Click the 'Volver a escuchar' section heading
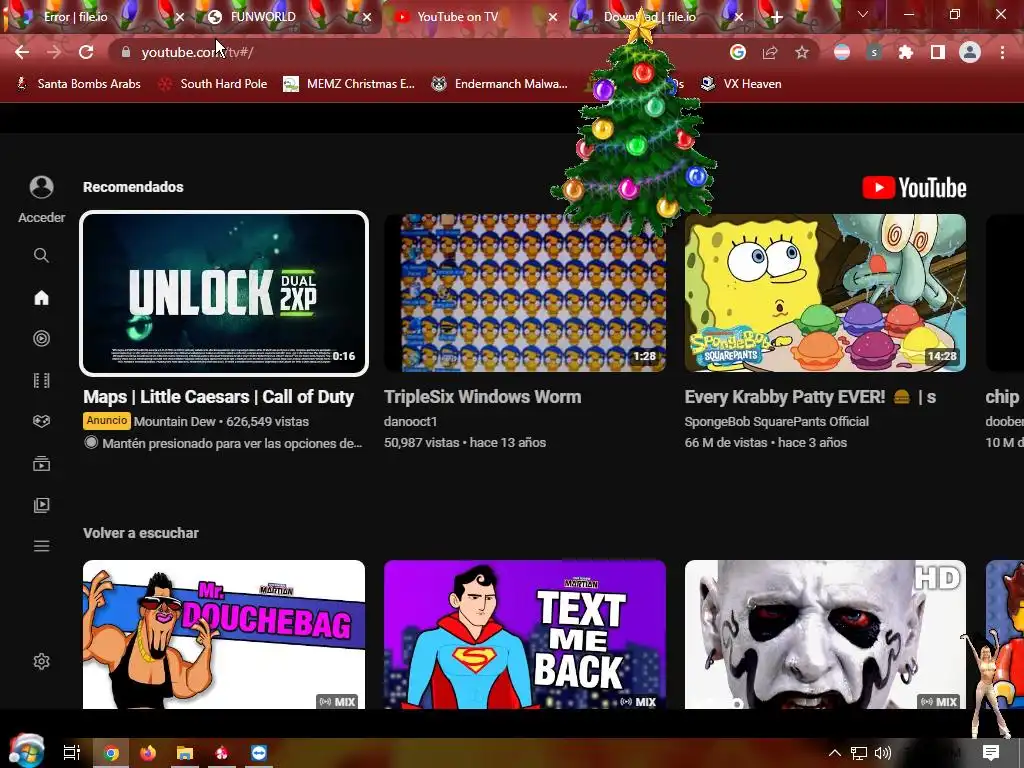1024x768 pixels. 141,533
